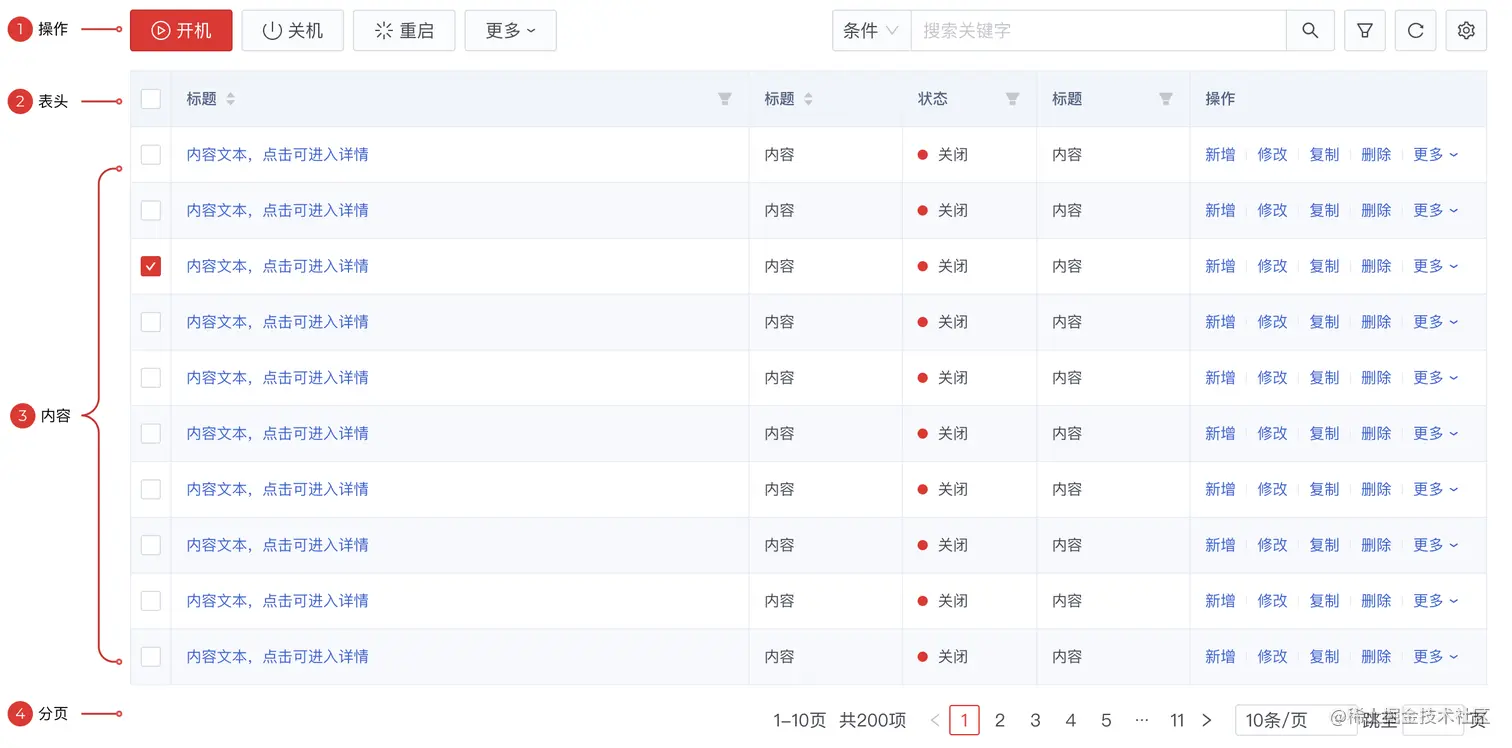
Task: Click 新增 in the last data row
Action: [1220, 657]
